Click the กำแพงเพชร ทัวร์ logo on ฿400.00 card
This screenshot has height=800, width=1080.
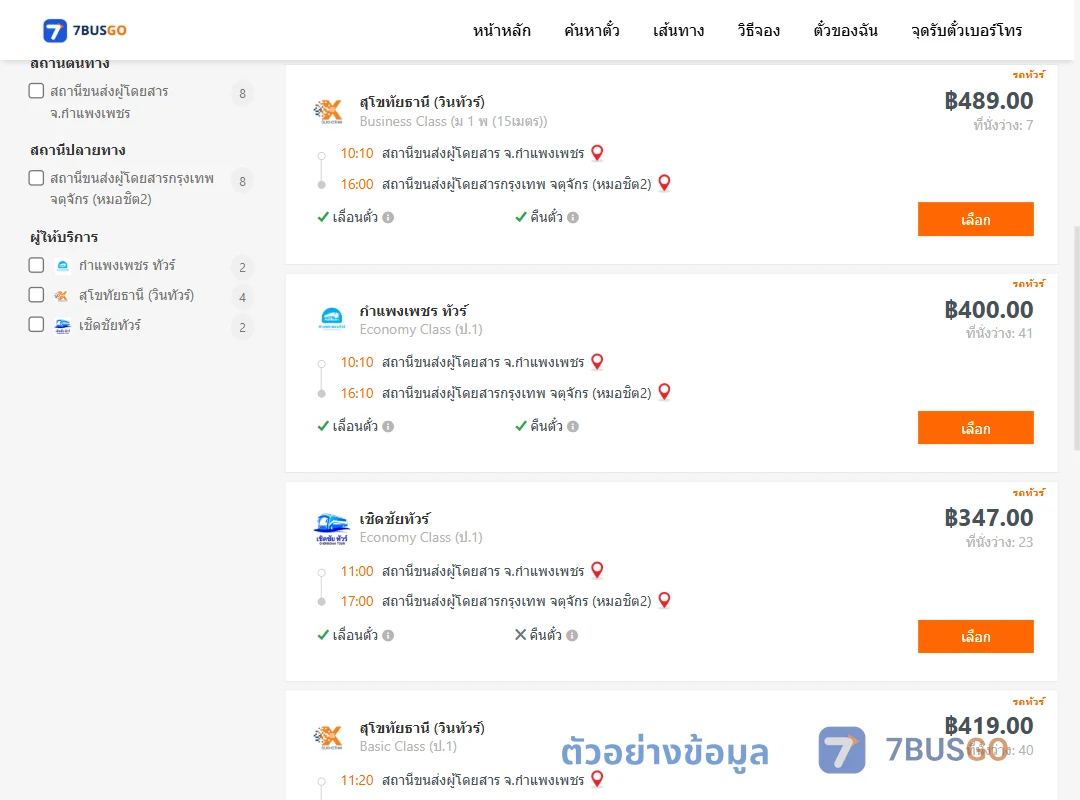pos(332,318)
